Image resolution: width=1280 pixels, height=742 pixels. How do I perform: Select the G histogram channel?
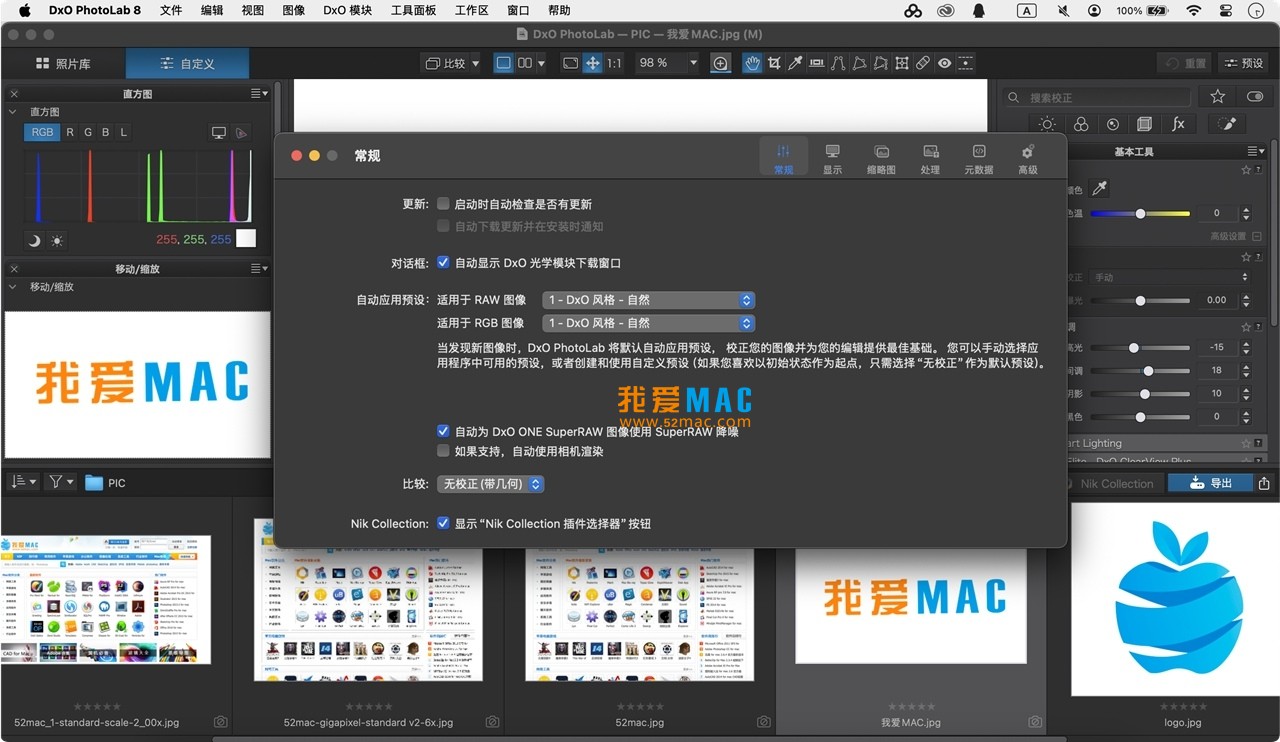[x=88, y=132]
